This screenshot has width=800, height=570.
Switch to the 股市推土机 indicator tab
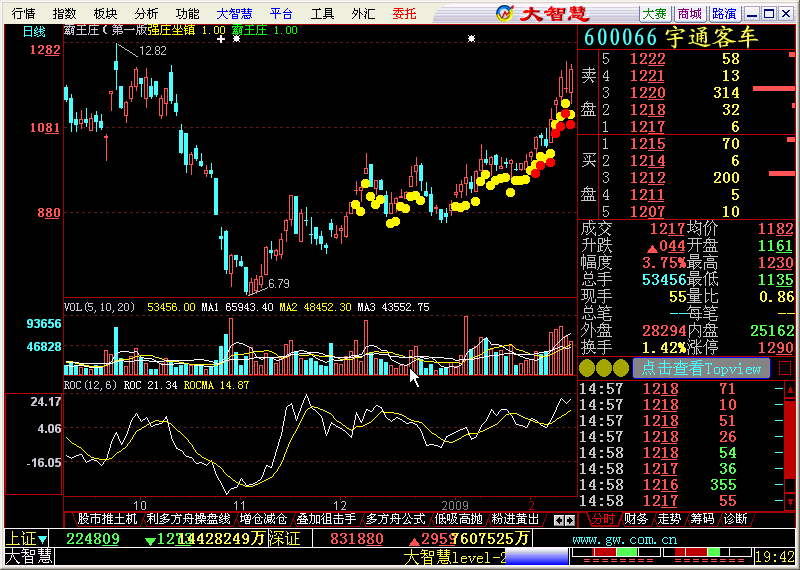click(x=107, y=519)
